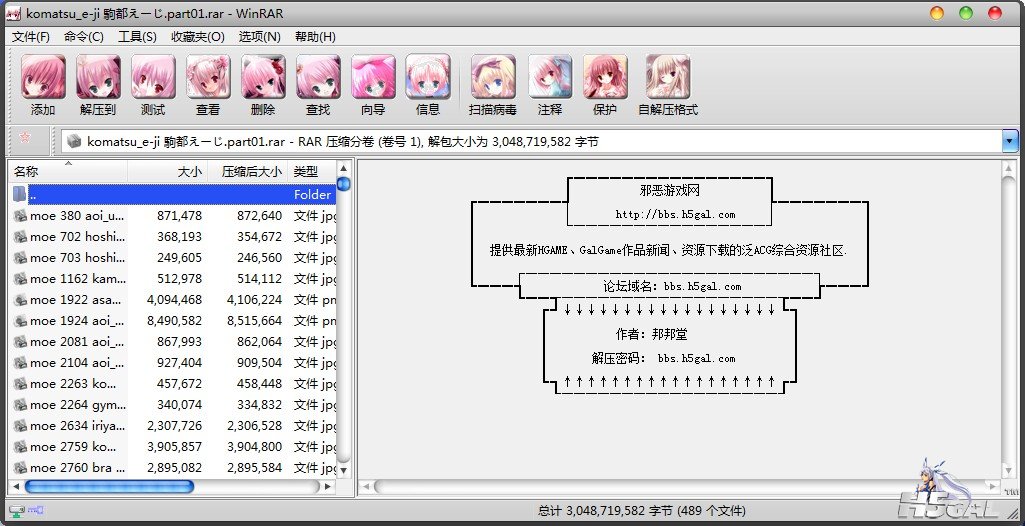This screenshot has width=1025, height=526.
Task: Open the 工具(S) menu
Action: tap(137, 37)
